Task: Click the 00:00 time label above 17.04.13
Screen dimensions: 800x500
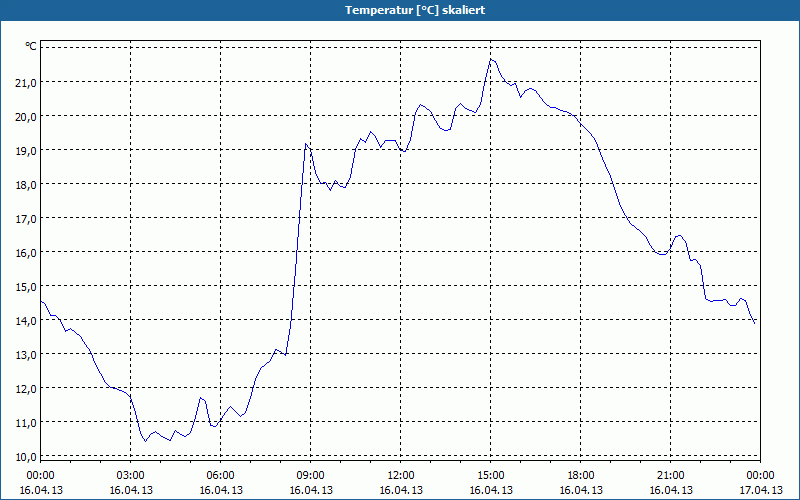Action: pyautogui.click(x=760, y=476)
